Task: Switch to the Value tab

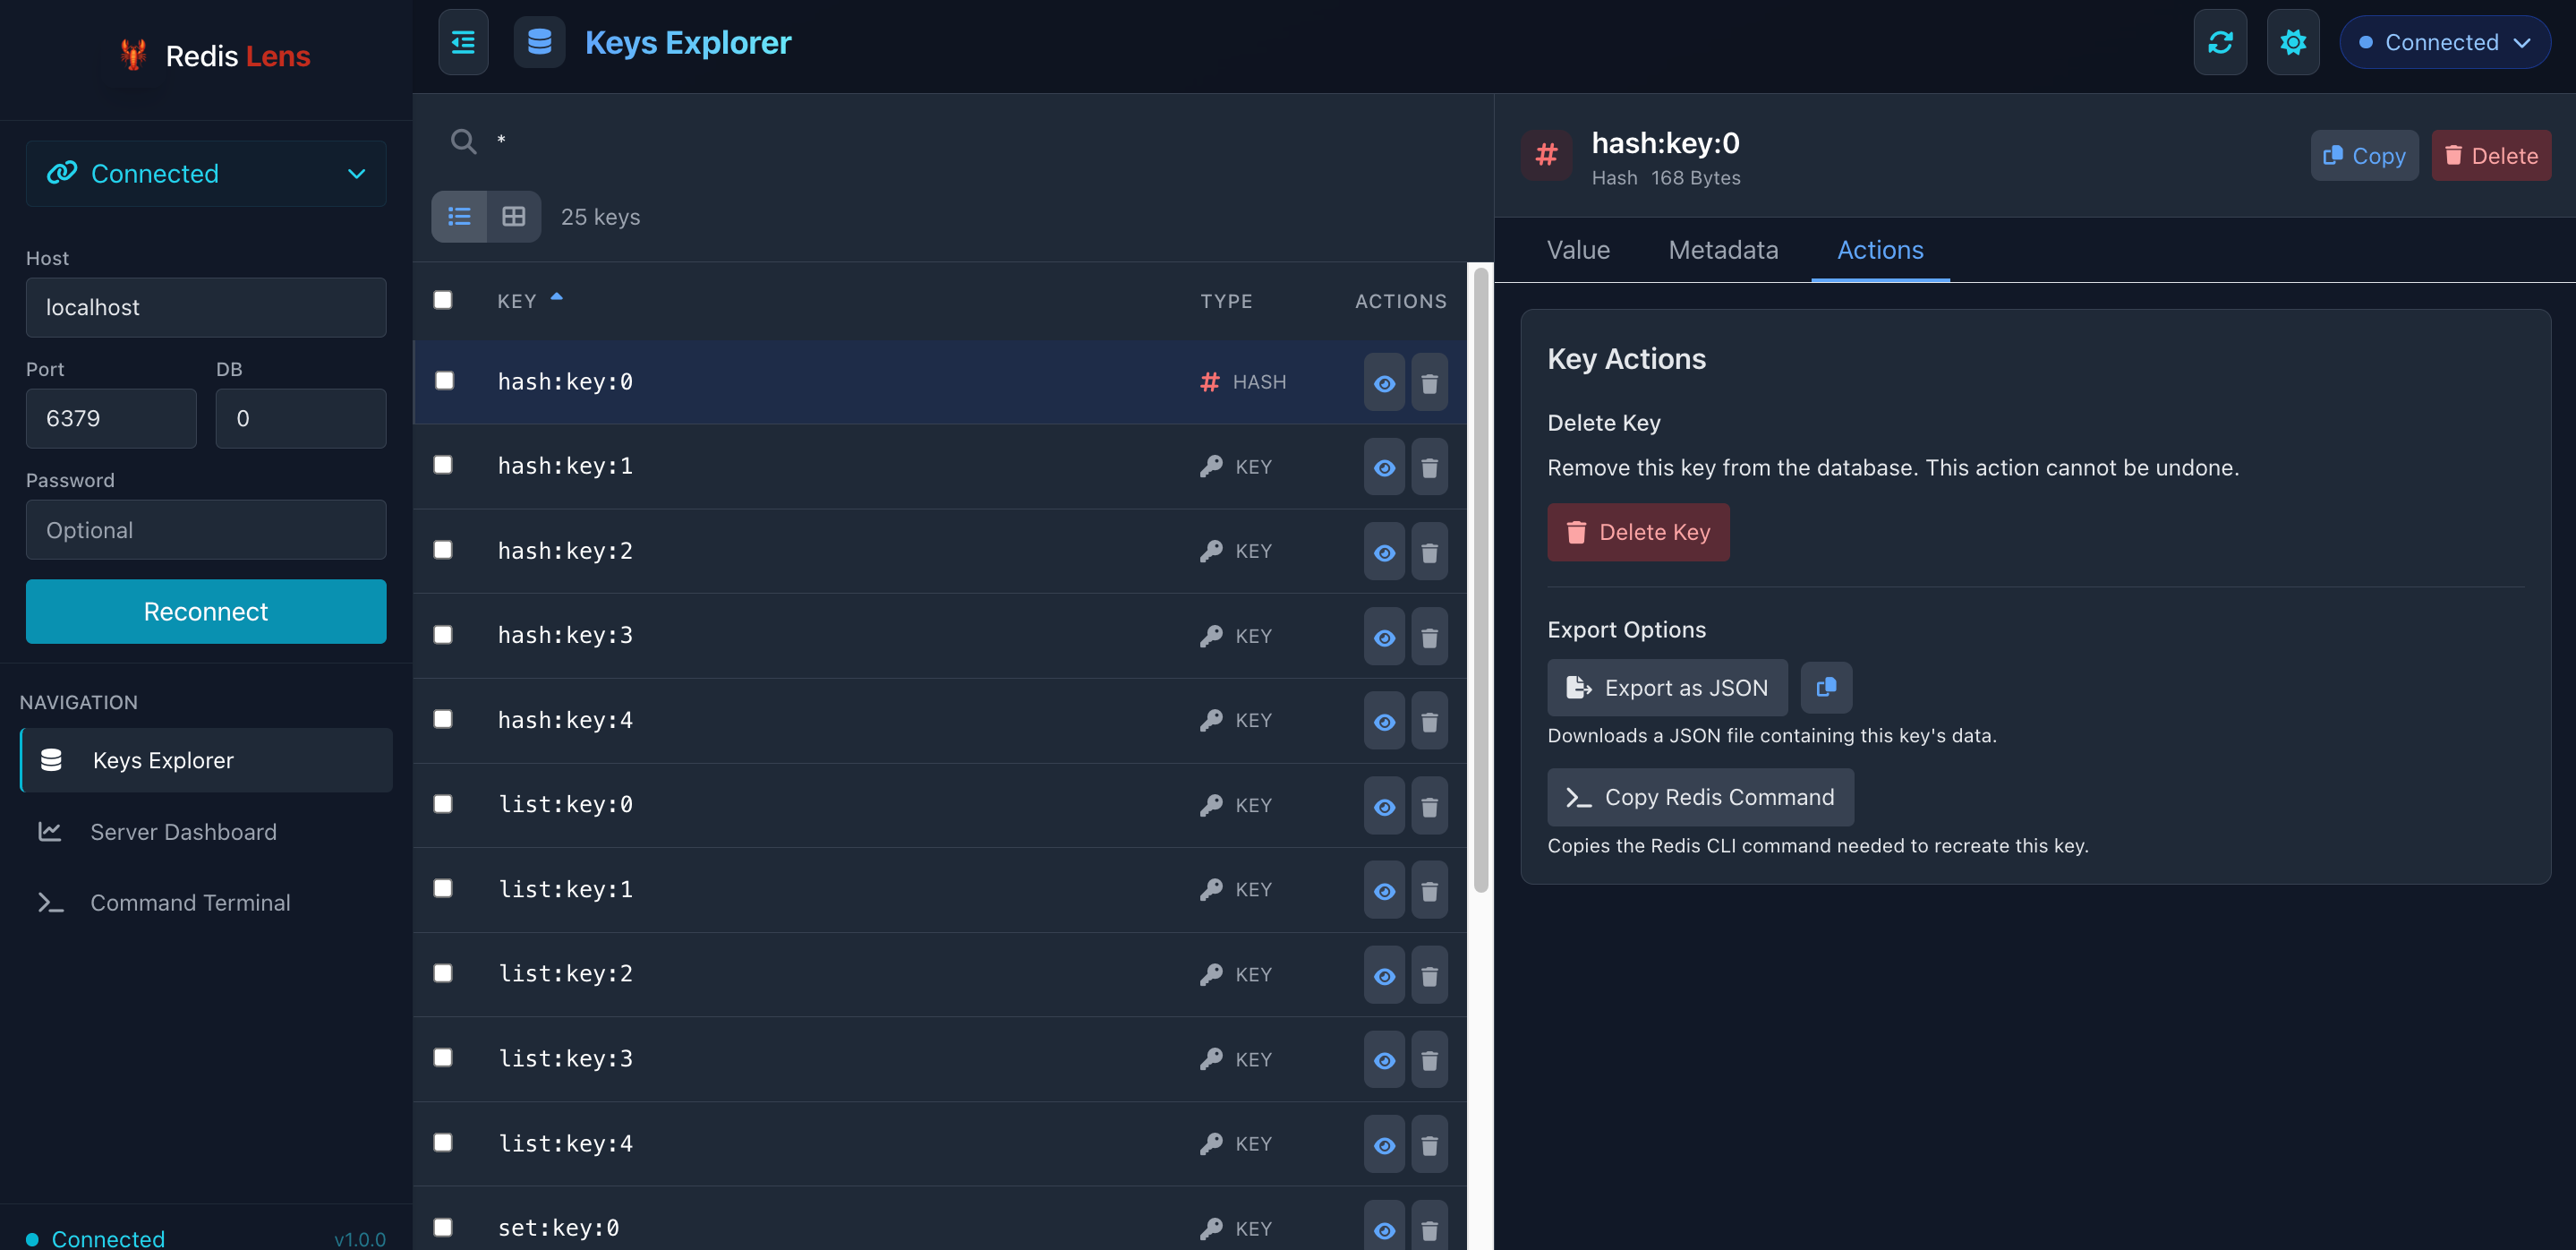Action: coord(1578,249)
